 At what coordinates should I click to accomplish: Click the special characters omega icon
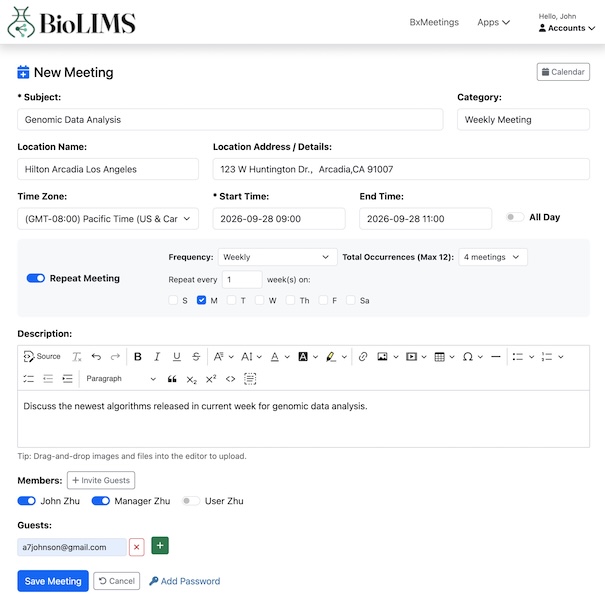[x=468, y=357]
